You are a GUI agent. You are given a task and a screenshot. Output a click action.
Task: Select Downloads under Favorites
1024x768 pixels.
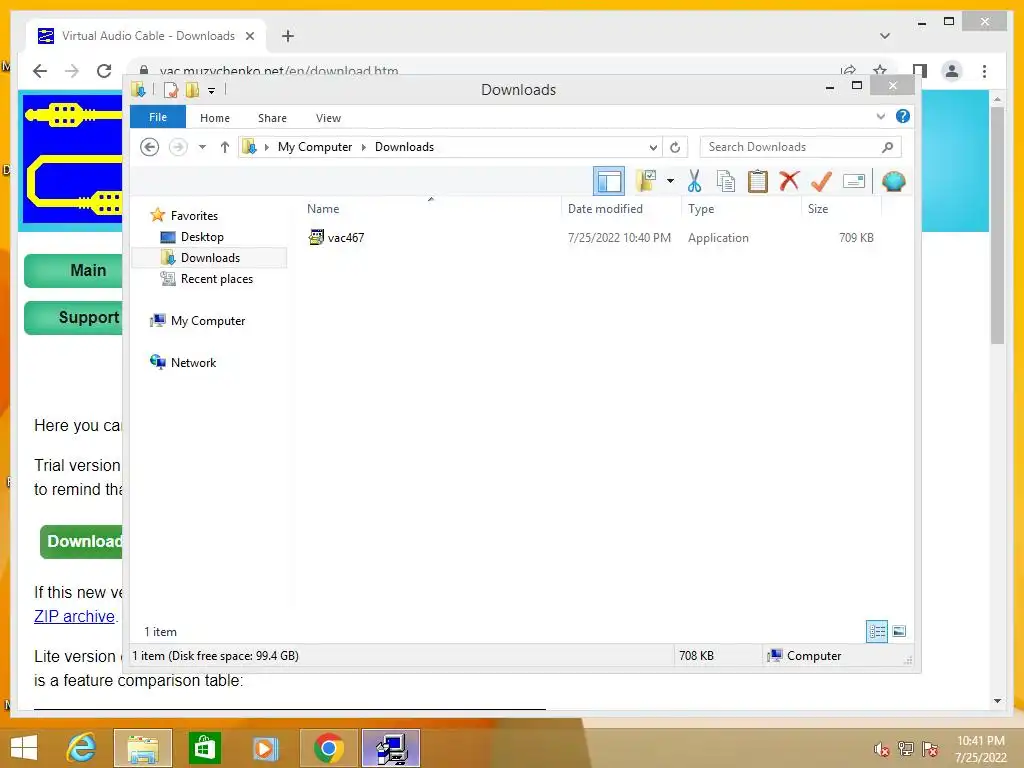click(x=210, y=257)
